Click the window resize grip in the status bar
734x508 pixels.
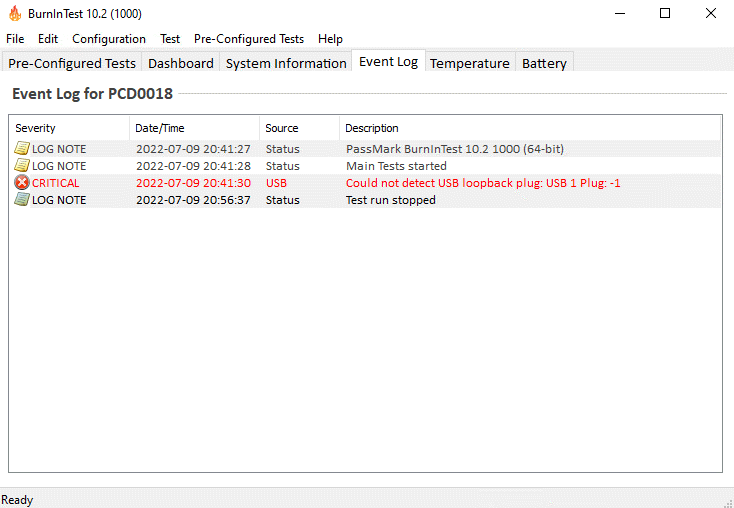[728, 502]
